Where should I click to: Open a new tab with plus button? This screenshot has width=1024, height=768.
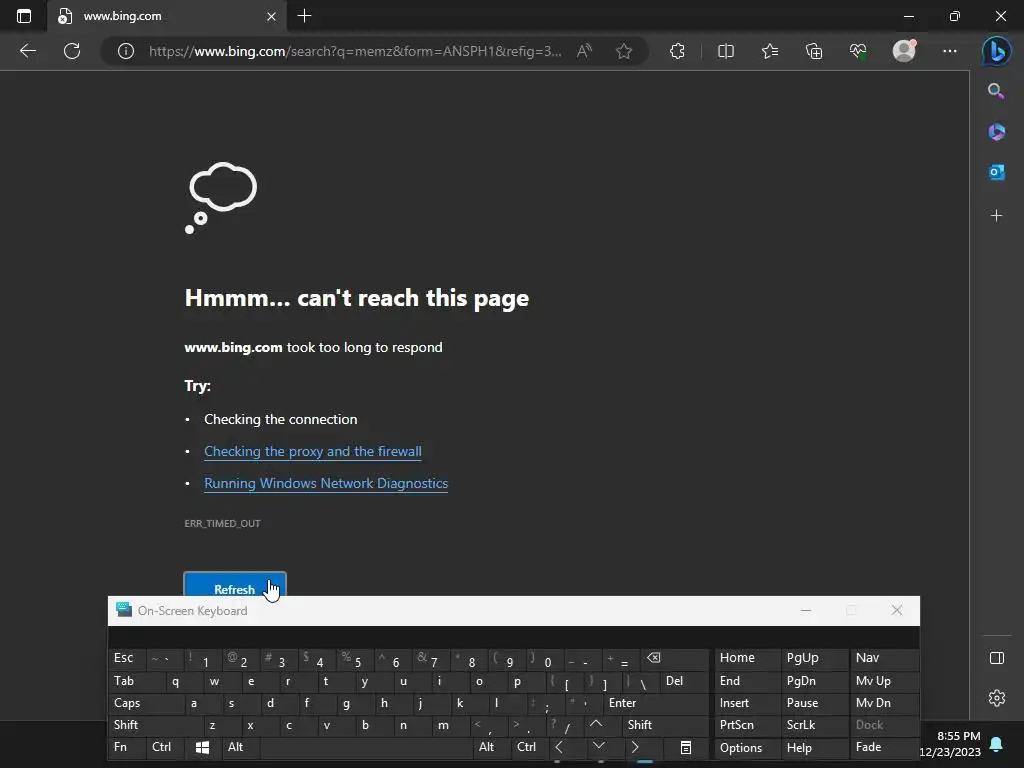304,16
